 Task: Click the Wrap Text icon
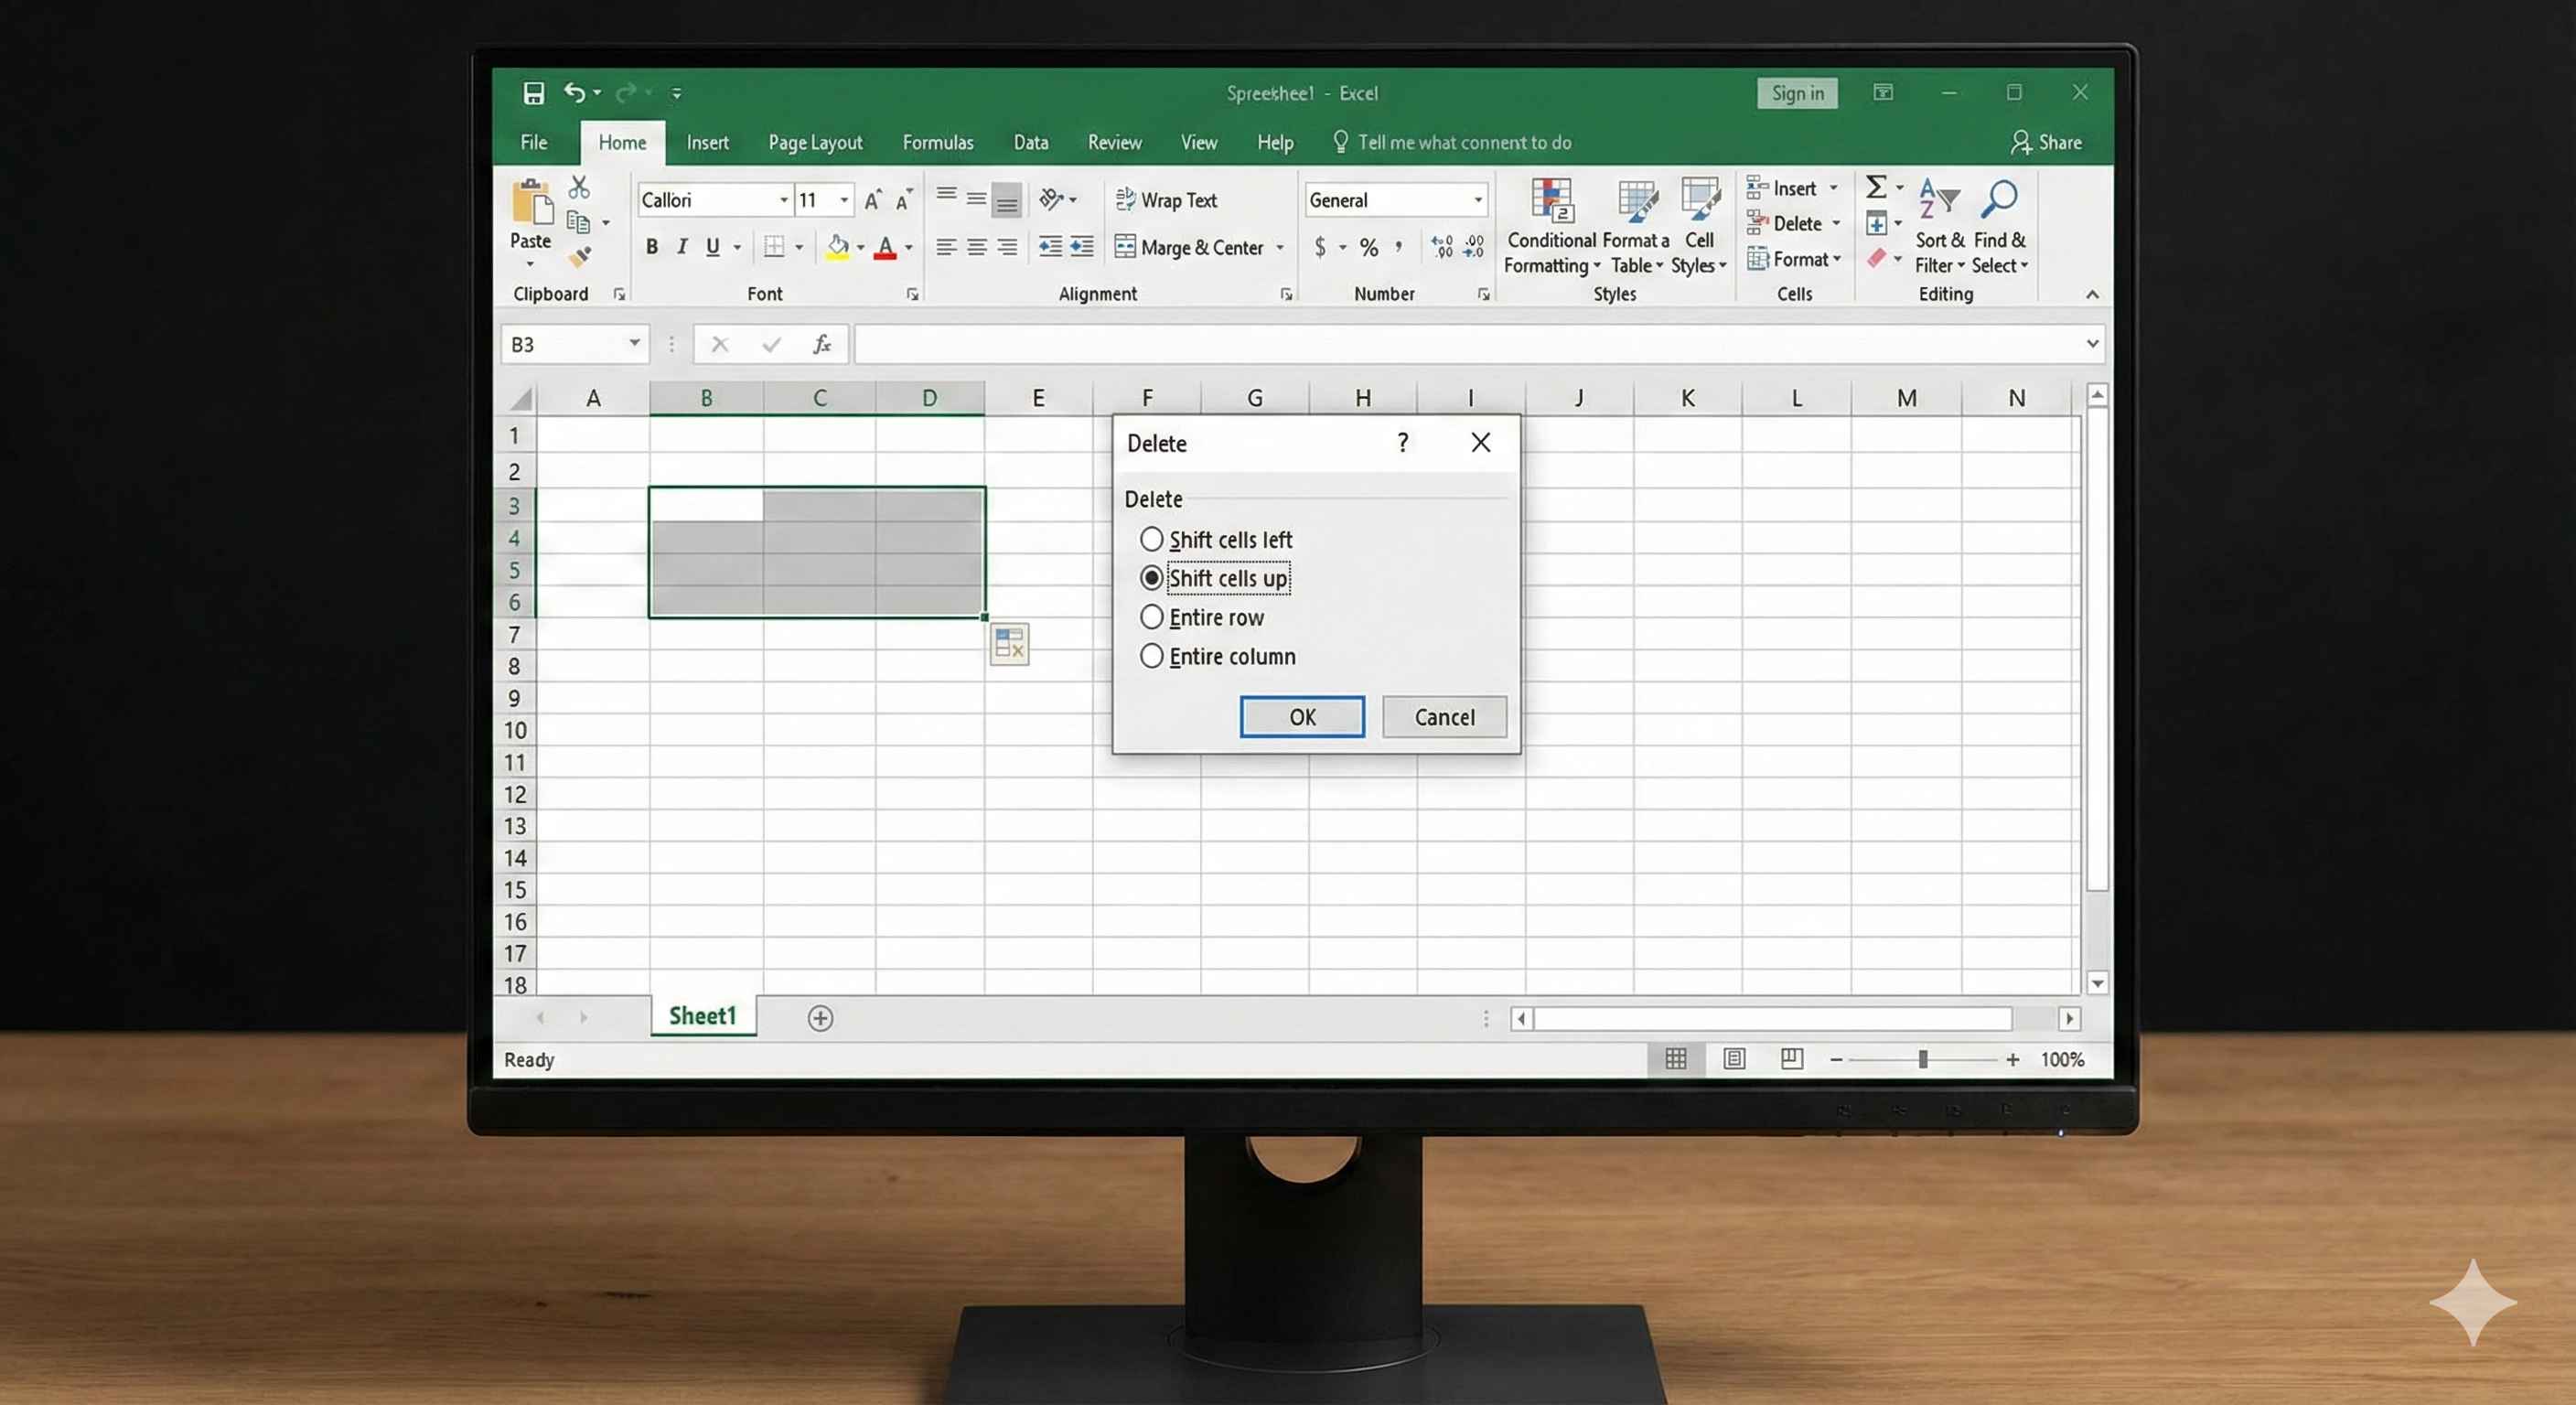coord(1125,200)
